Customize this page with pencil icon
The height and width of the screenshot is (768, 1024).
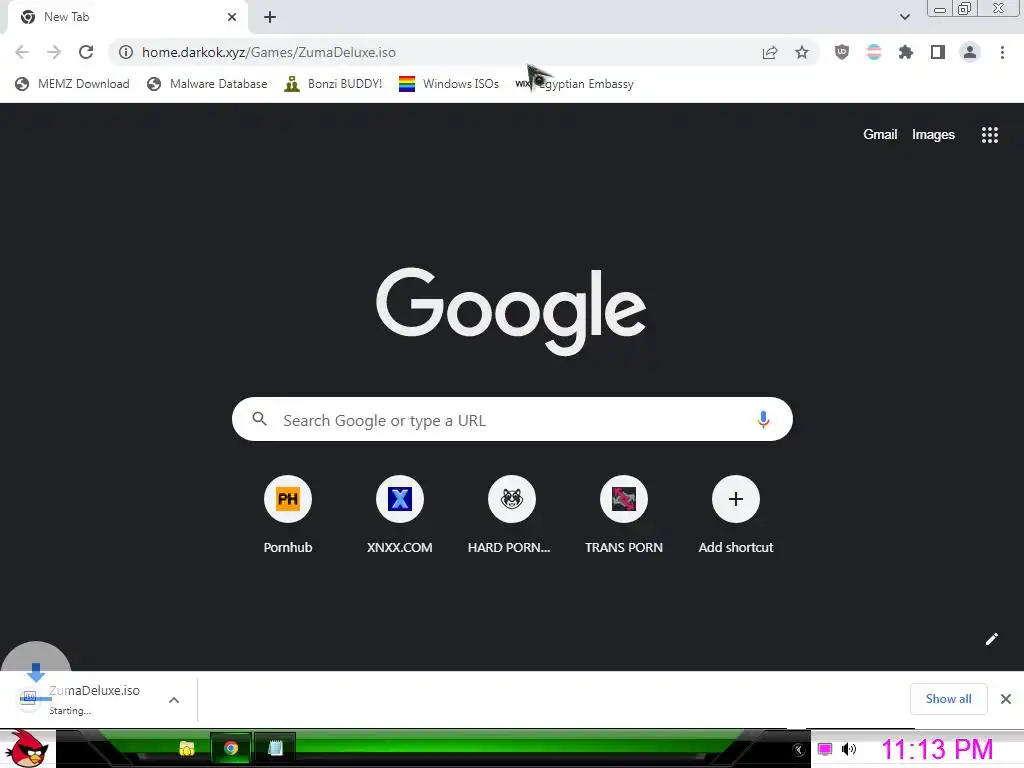click(x=991, y=639)
